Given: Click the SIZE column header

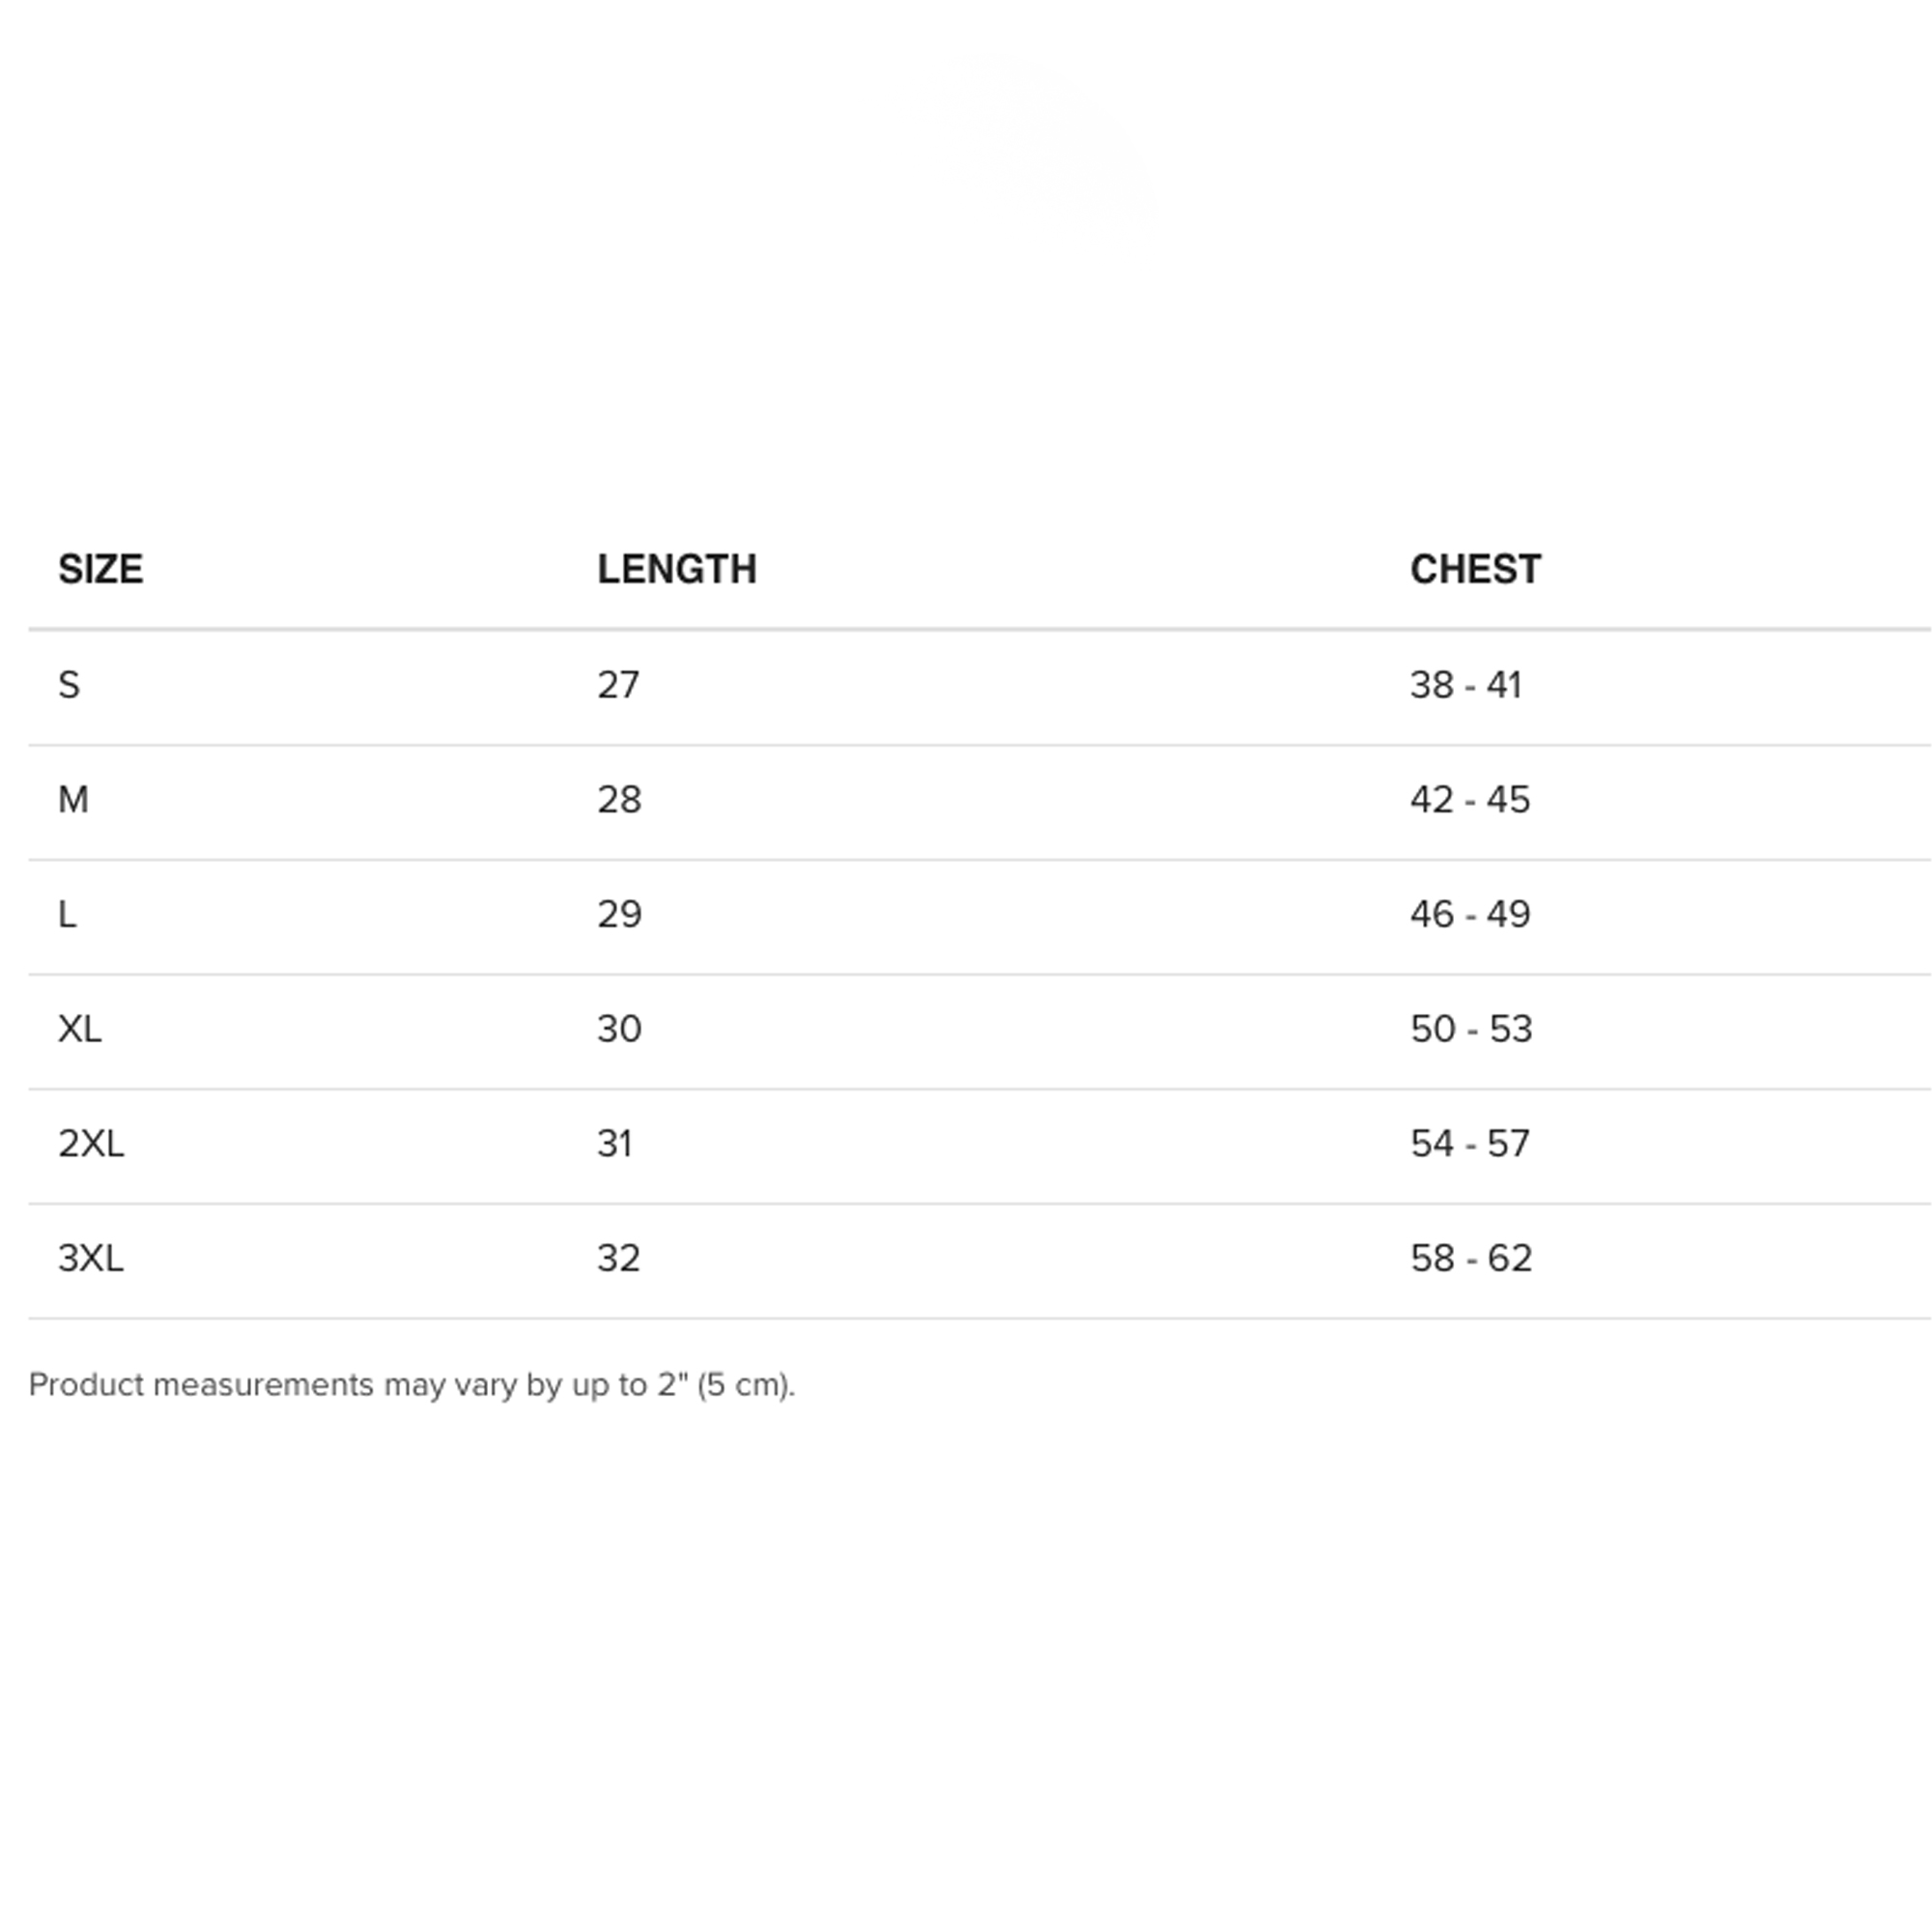Looking at the screenshot, I should (x=100, y=569).
